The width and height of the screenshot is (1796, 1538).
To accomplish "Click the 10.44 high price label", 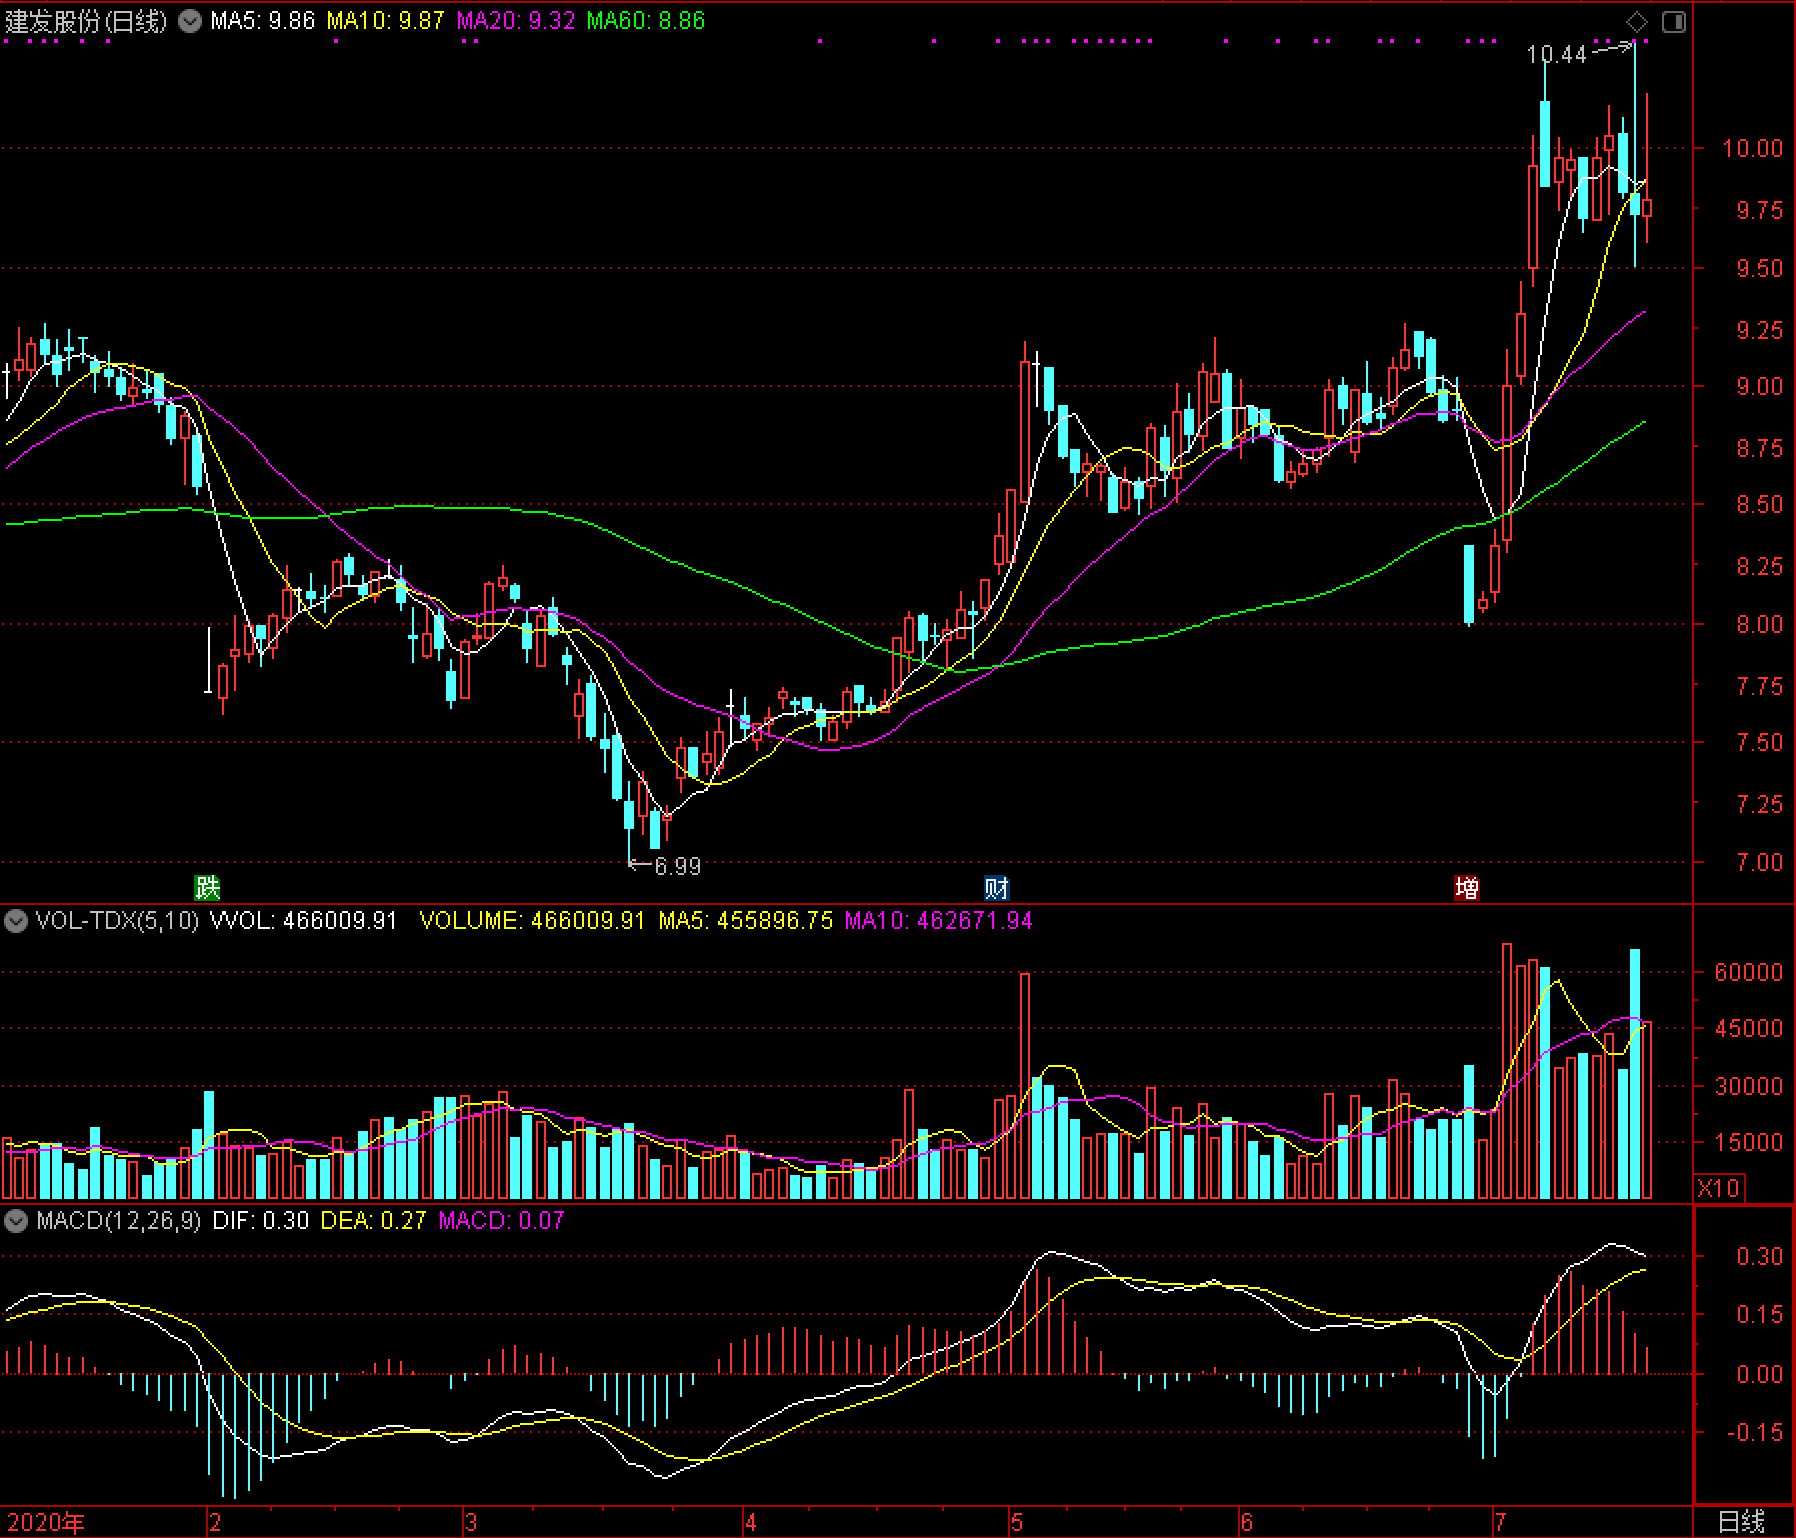I will tap(1556, 55).
